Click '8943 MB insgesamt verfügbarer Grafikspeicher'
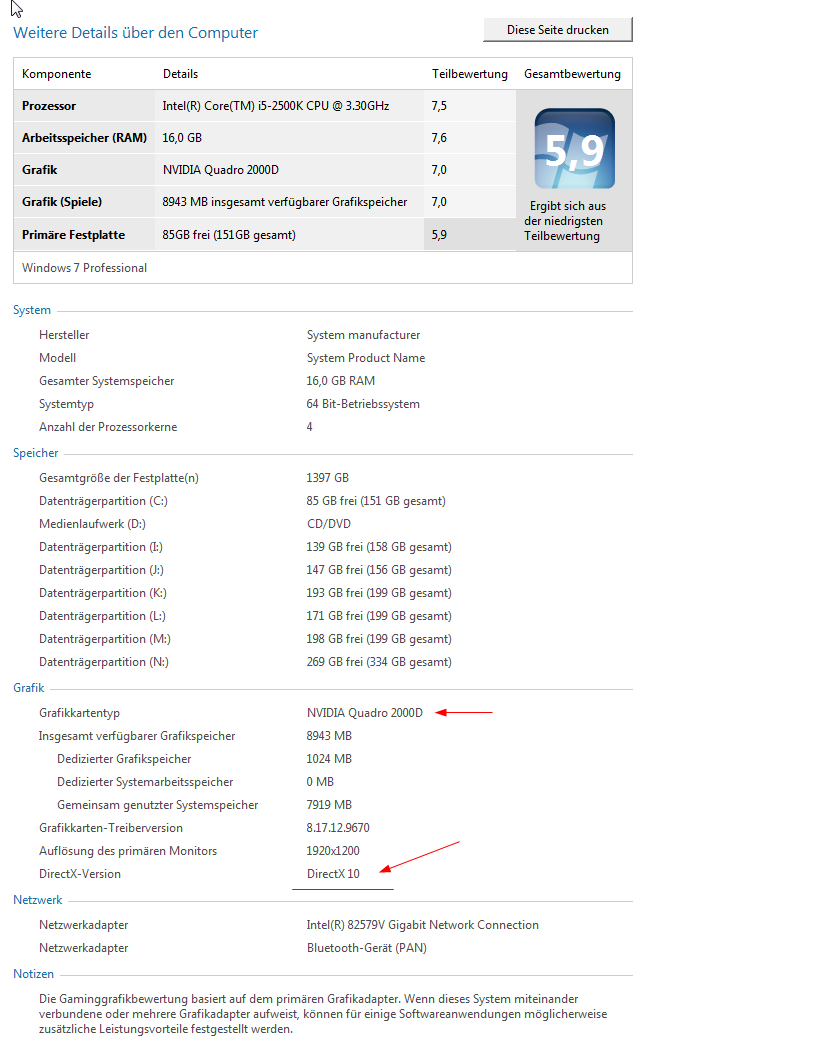834x1063 pixels. click(285, 201)
